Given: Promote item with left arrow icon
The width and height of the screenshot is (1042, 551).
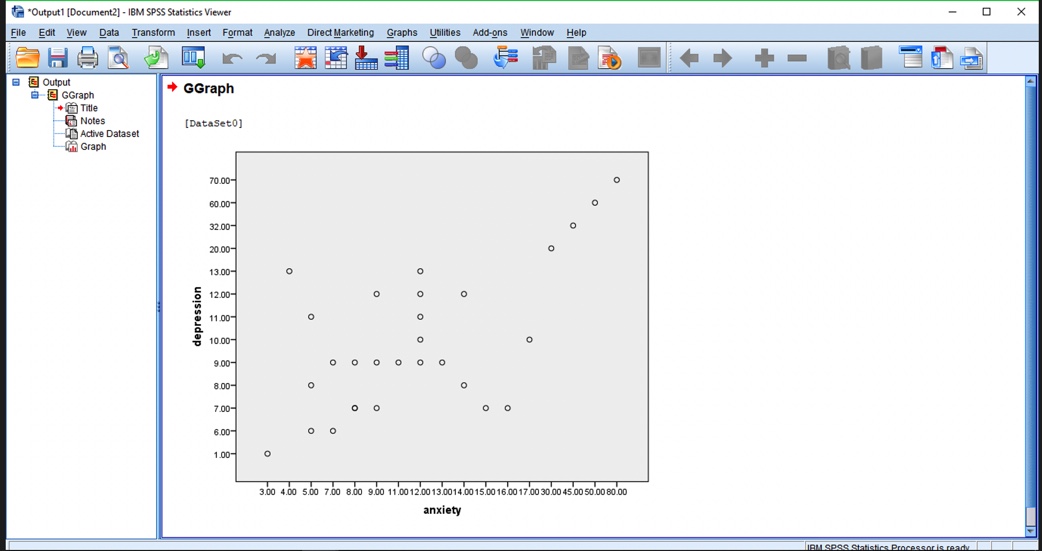Looking at the screenshot, I should pyautogui.click(x=690, y=58).
